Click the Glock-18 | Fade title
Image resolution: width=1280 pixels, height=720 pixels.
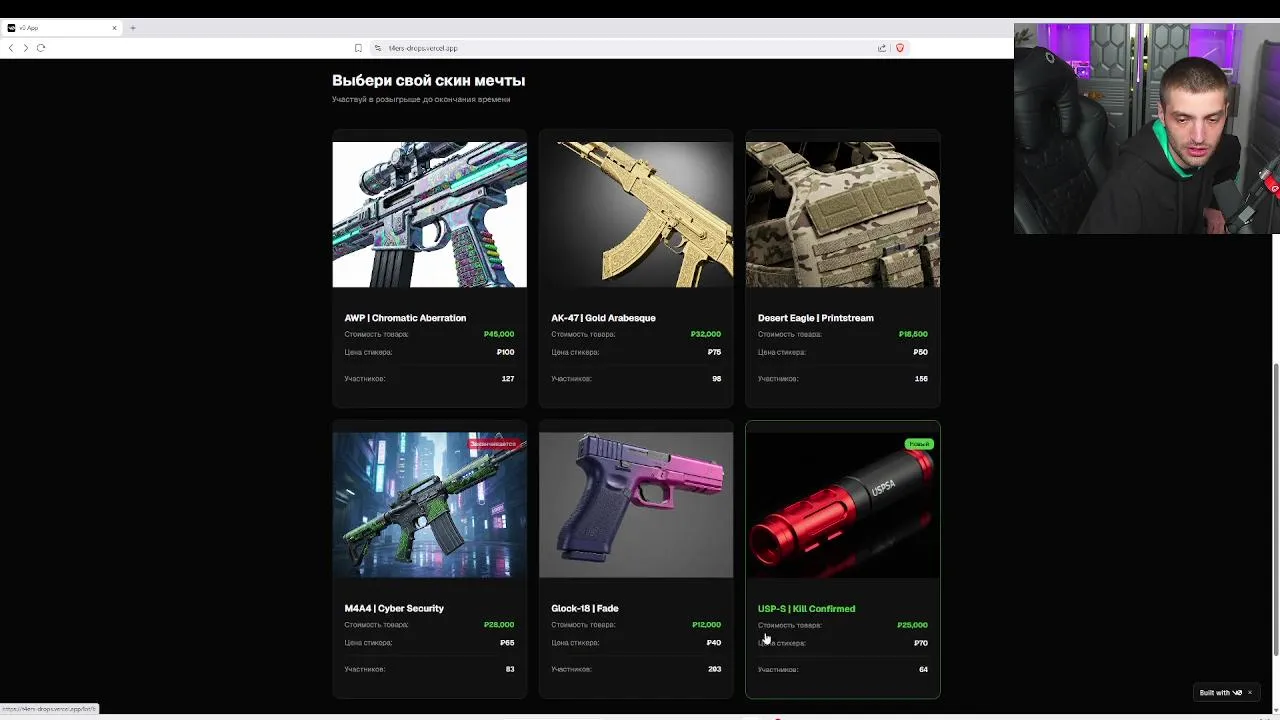584,608
